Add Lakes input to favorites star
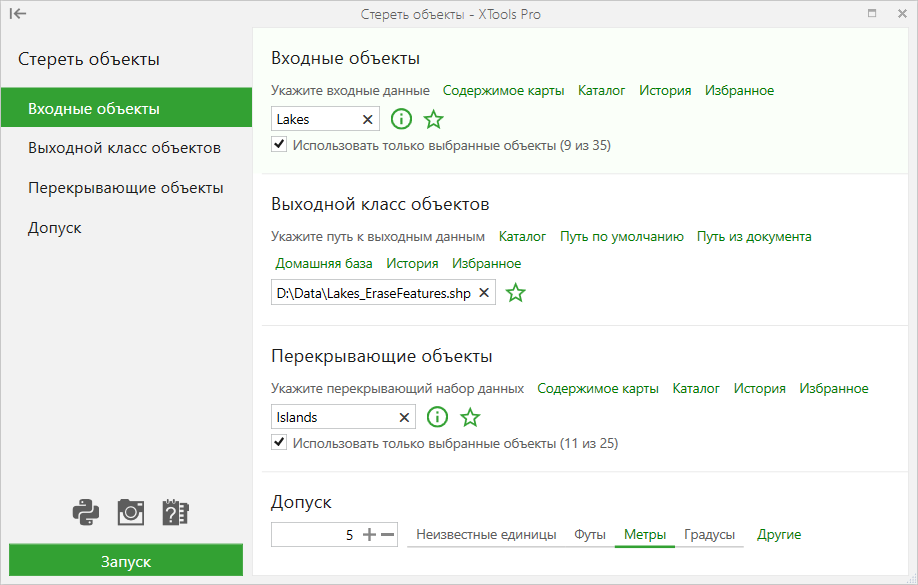This screenshot has width=918, height=585. [433, 119]
